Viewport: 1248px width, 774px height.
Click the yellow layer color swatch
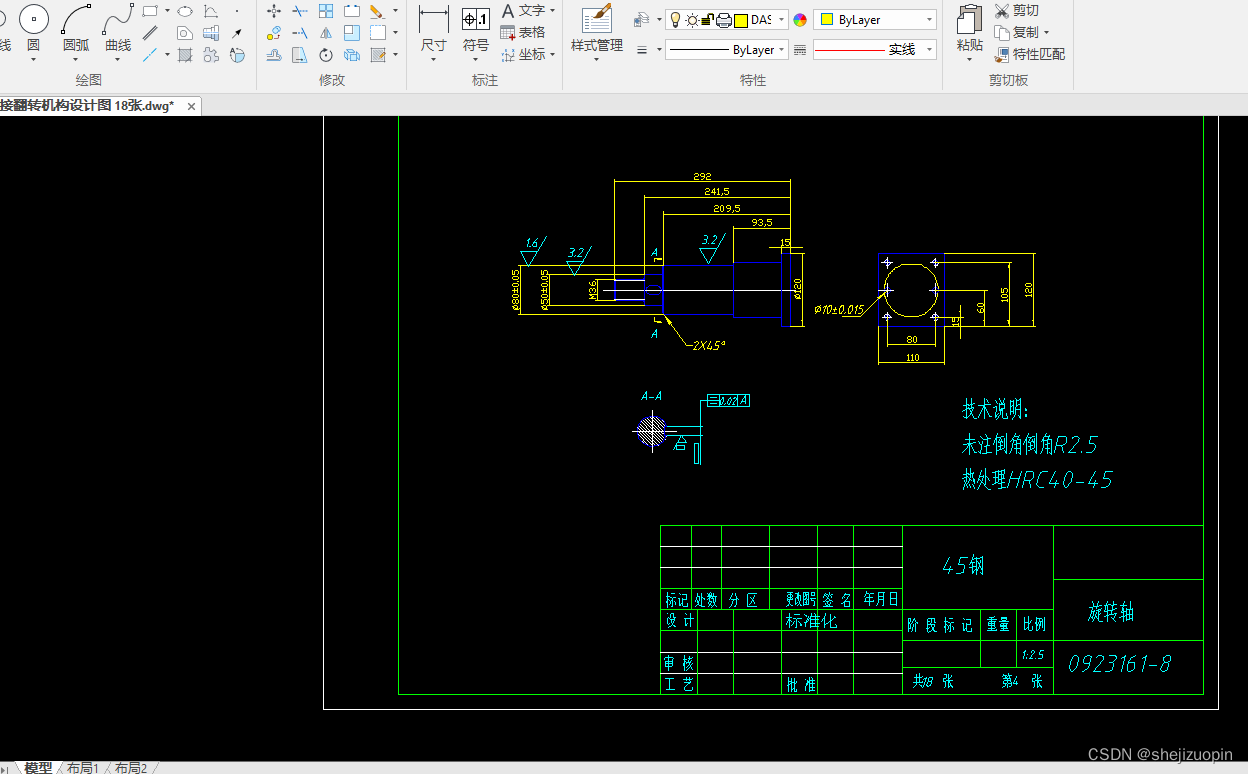point(741,19)
